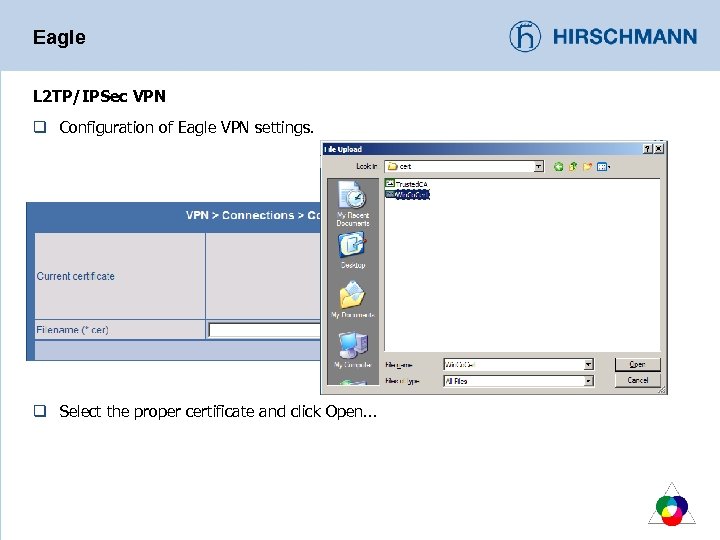Select the TrustedCA certificate file
The width and height of the screenshot is (720, 540).
[407, 184]
